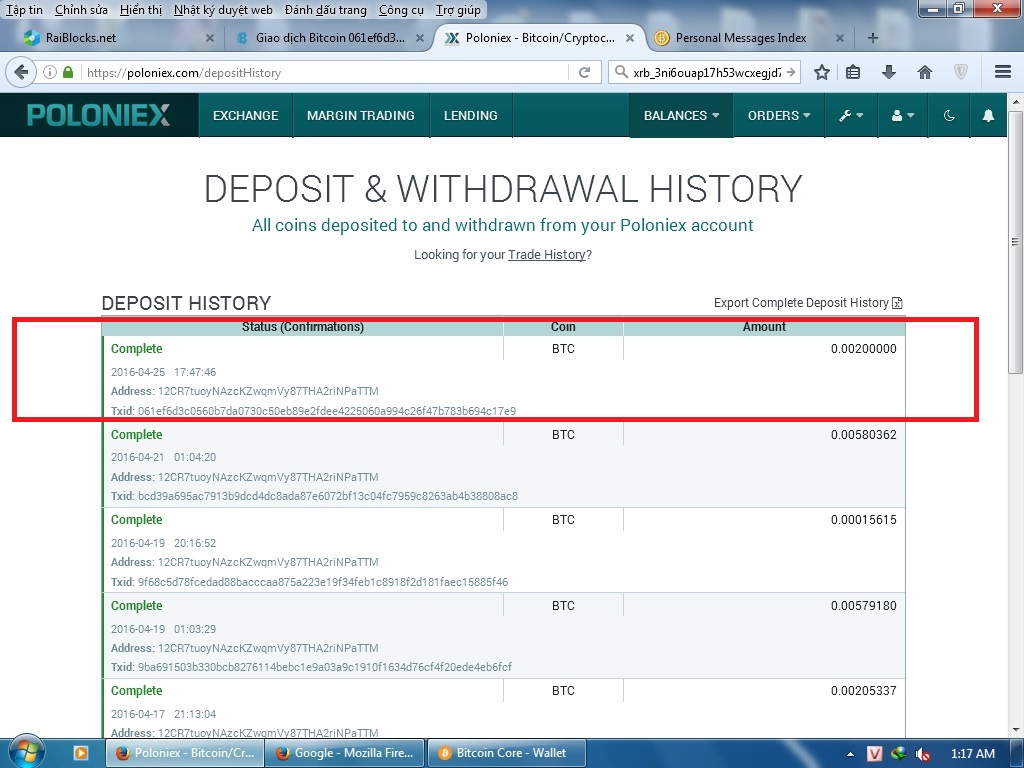Toggle Poloniex night mode moon icon

point(950,116)
